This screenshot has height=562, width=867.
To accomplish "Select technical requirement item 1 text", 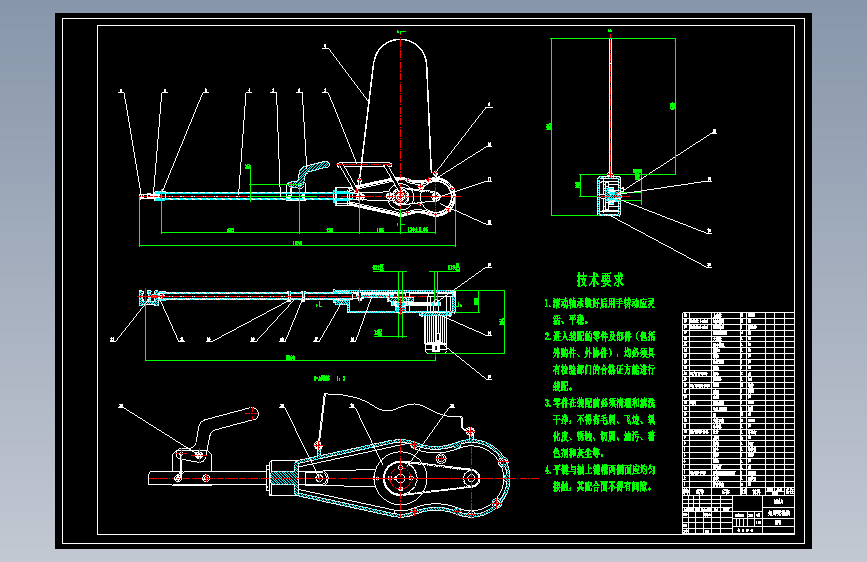I will click(599, 311).
